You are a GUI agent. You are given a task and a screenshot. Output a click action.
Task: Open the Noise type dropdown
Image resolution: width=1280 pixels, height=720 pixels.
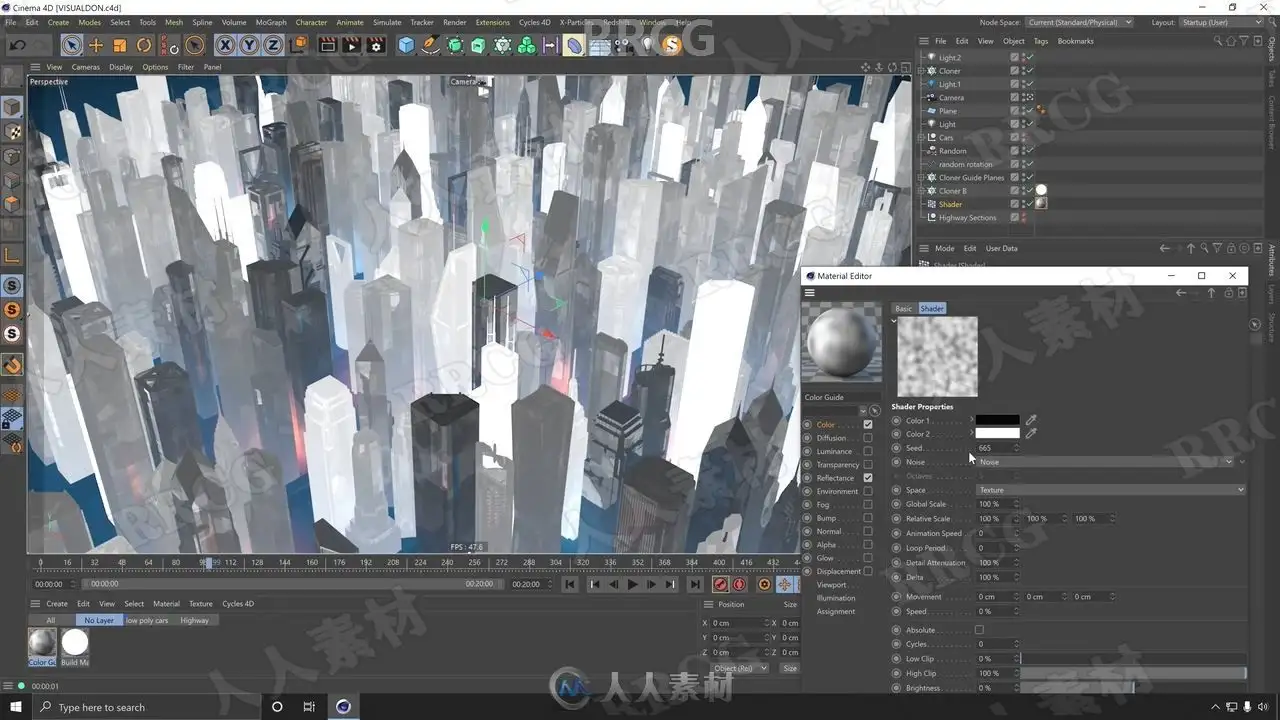(x=1105, y=462)
